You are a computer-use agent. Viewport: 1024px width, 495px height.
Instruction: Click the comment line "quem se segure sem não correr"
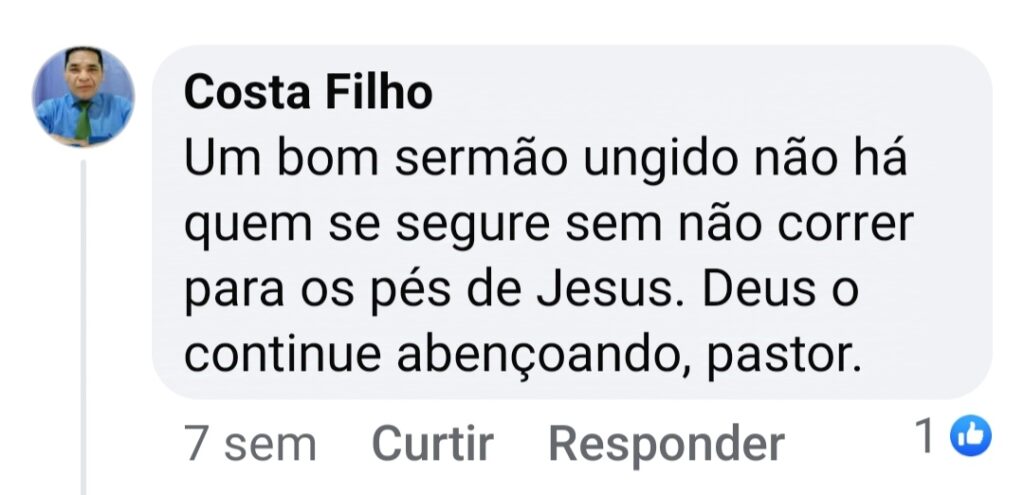[x=549, y=225]
